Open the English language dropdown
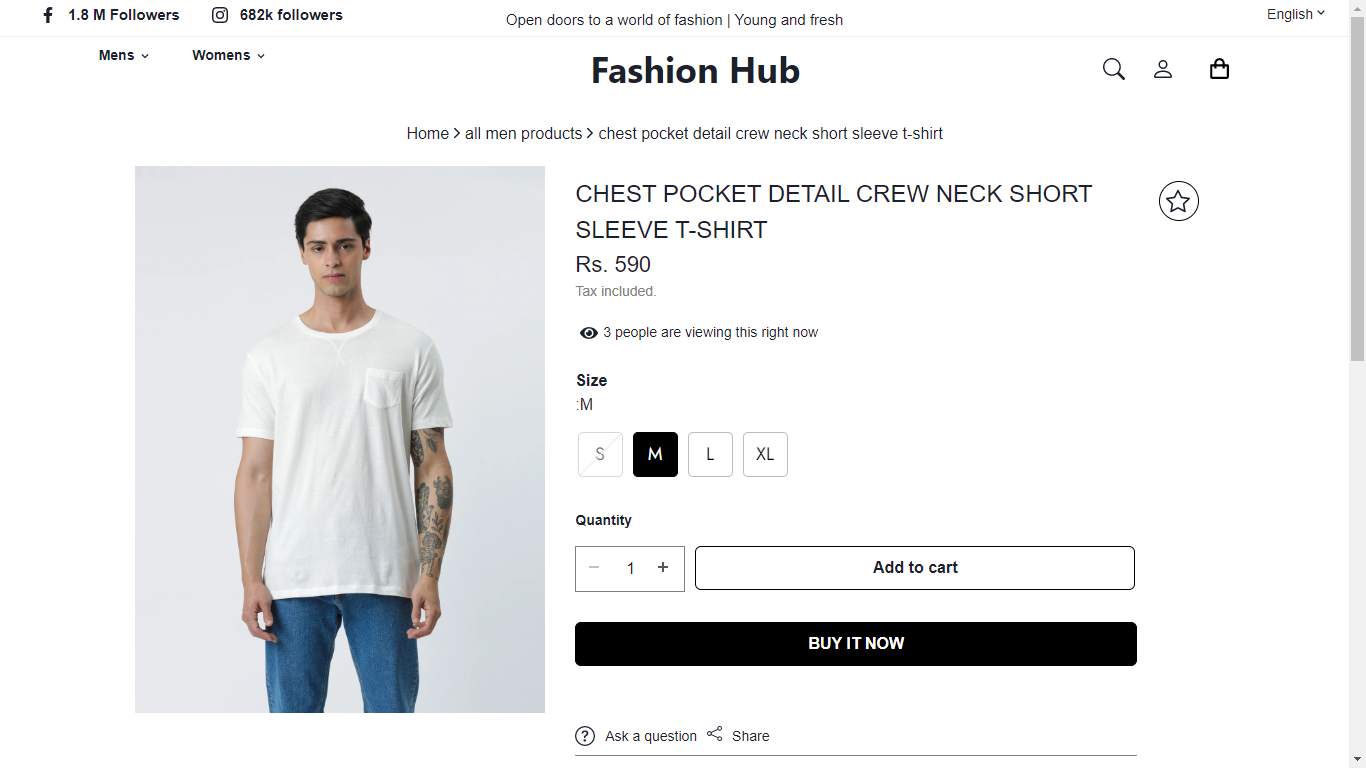The image size is (1366, 768). 1293,14
